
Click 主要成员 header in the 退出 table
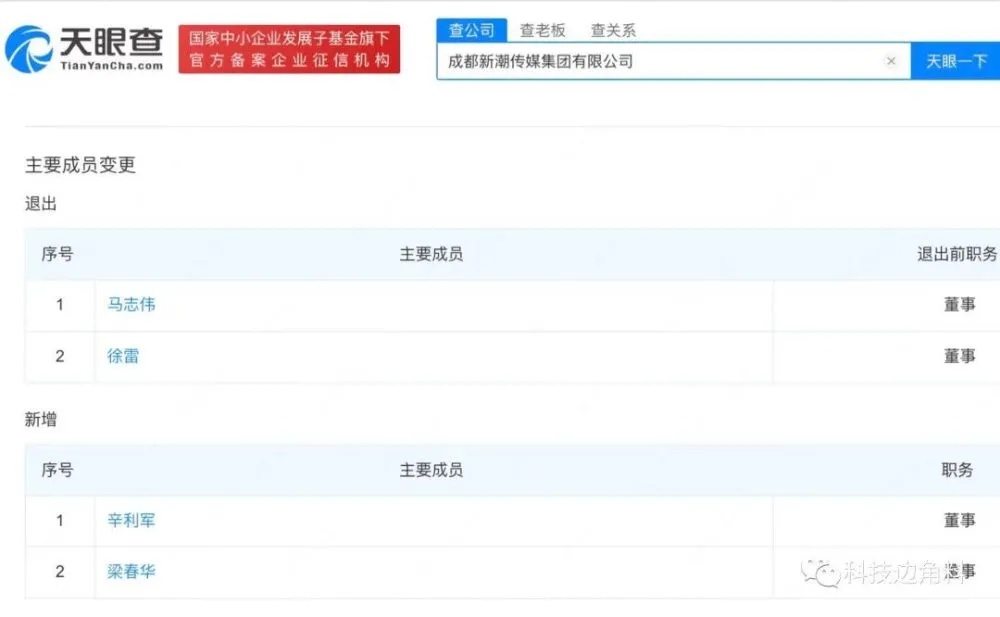tap(431, 254)
